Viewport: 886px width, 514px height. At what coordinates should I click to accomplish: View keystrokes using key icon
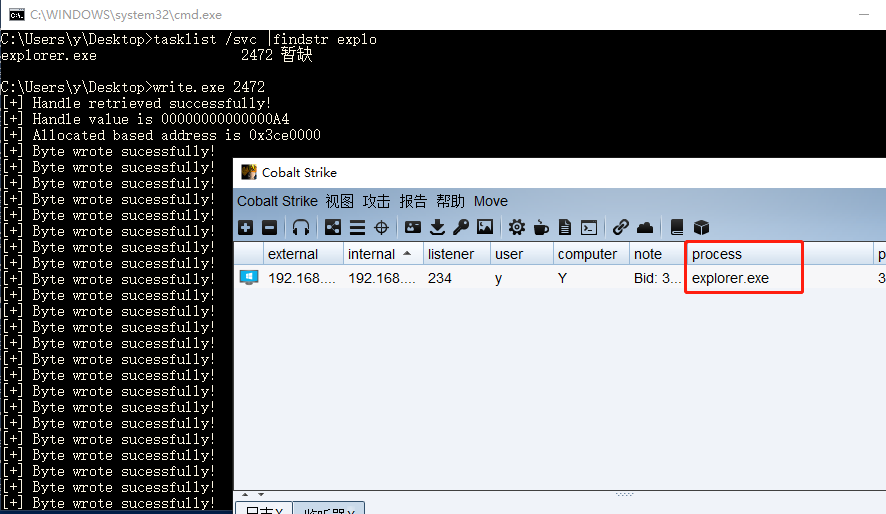tap(461, 228)
